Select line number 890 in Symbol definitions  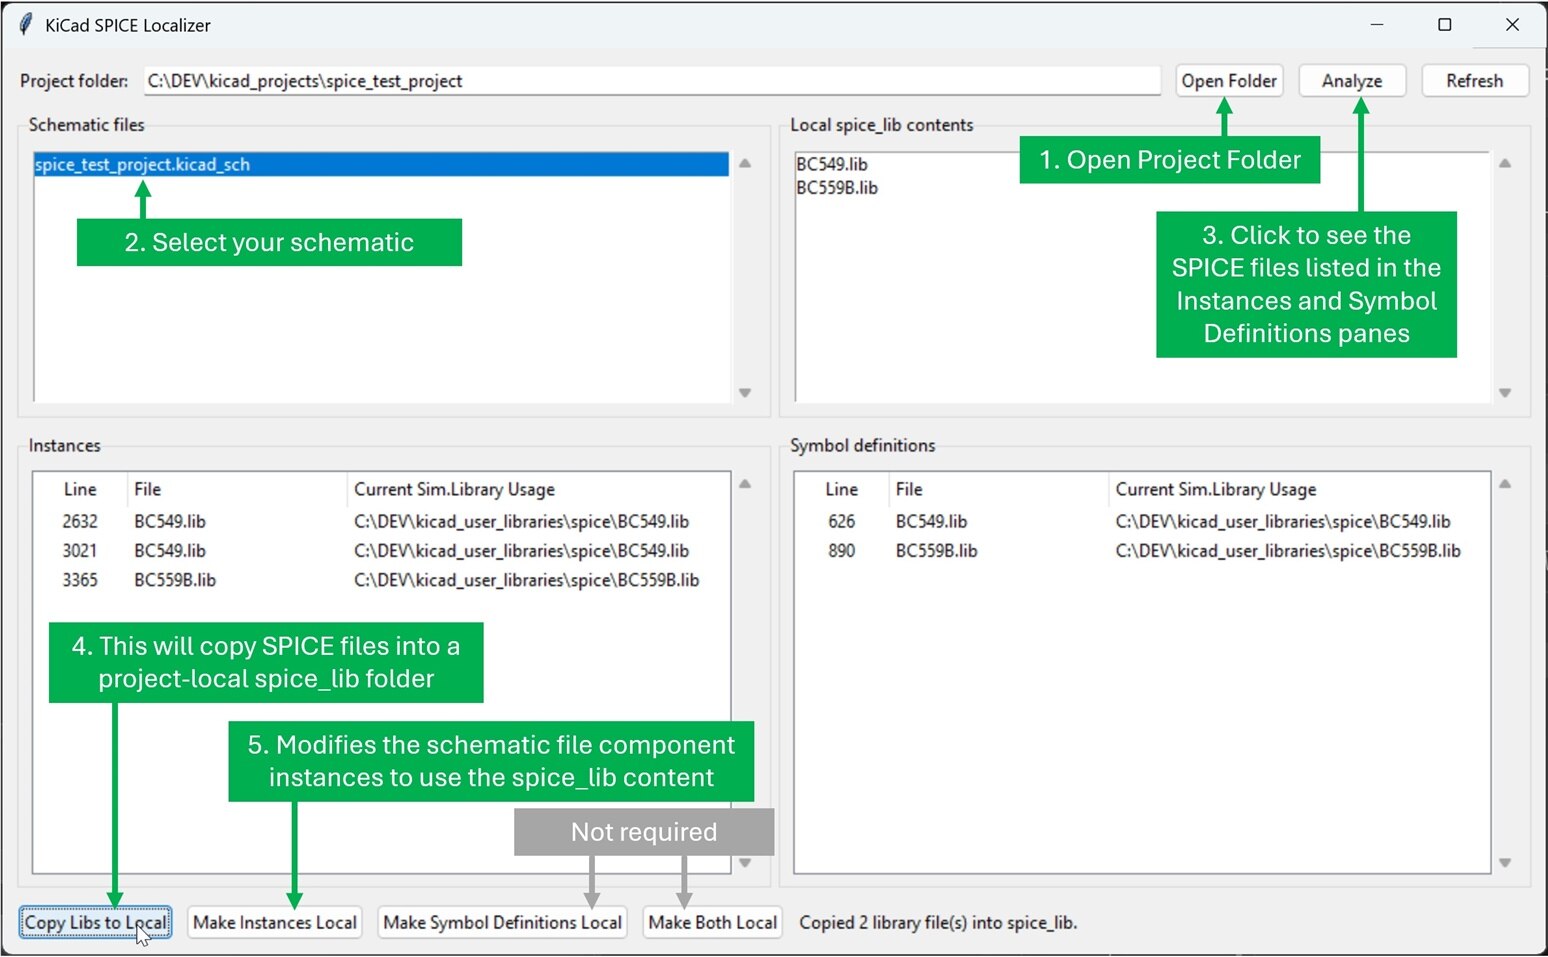(842, 550)
